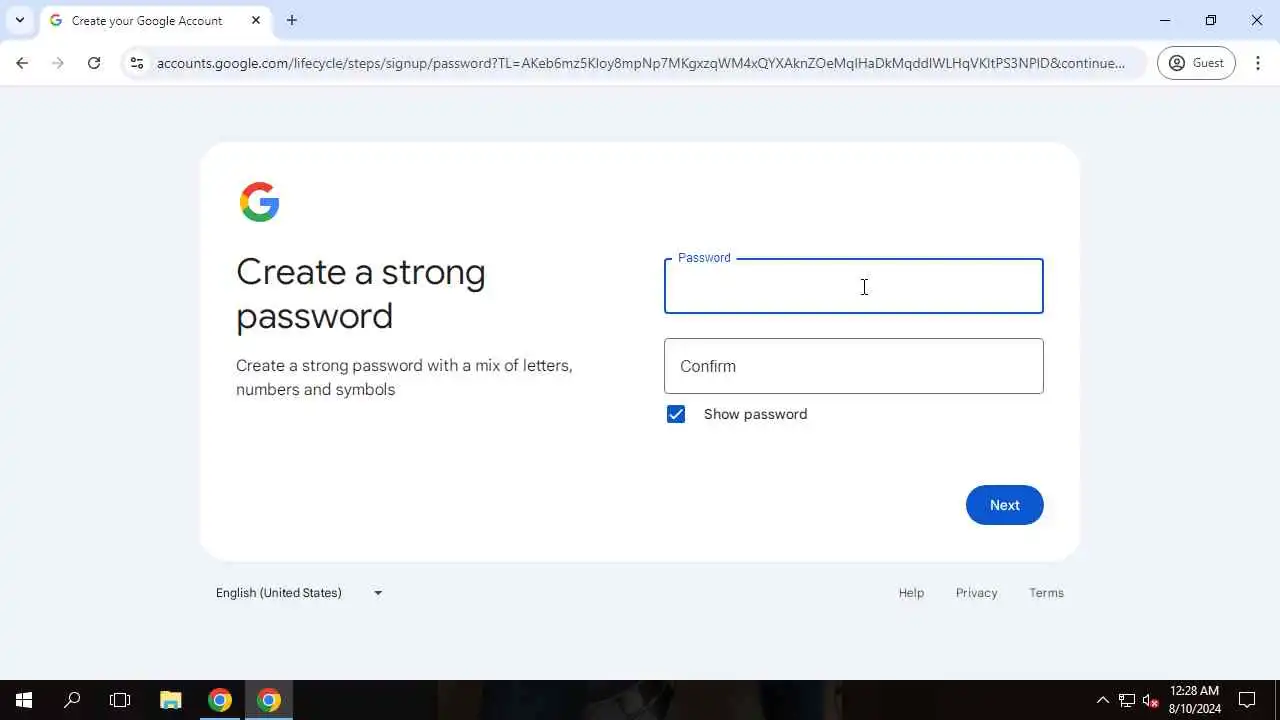Open the Privacy link
The height and width of the screenshot is (720, 1280).
coord(976,593)
